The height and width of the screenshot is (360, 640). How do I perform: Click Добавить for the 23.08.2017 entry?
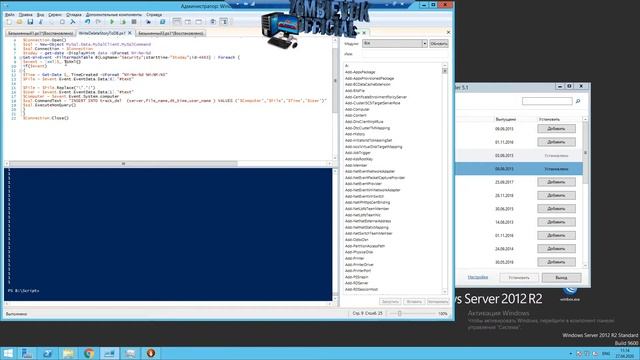[556, 182]
